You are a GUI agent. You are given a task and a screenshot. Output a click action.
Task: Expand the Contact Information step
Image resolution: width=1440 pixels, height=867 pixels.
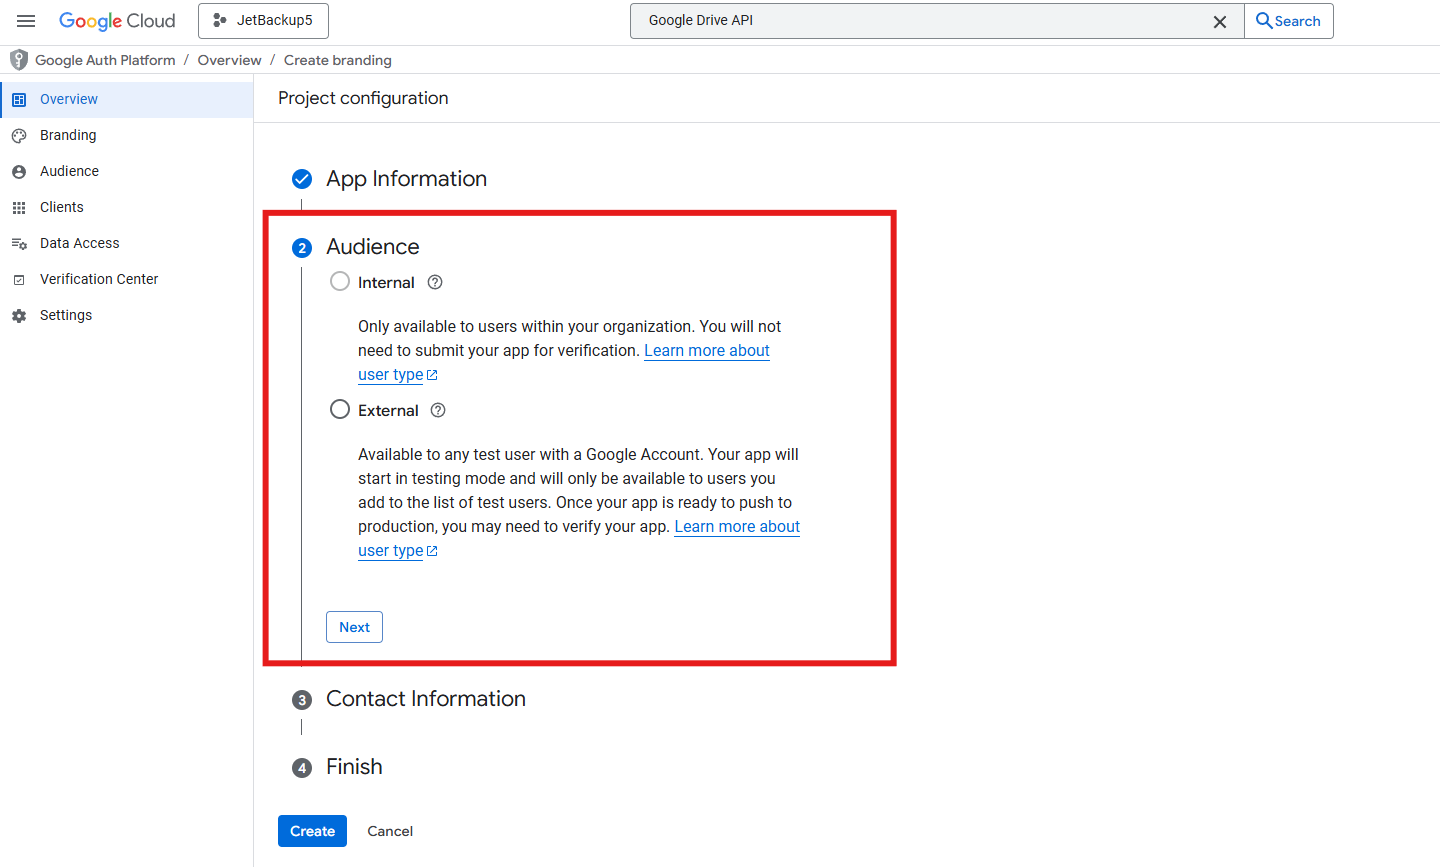pyautogui.click(x=425, y=699)
